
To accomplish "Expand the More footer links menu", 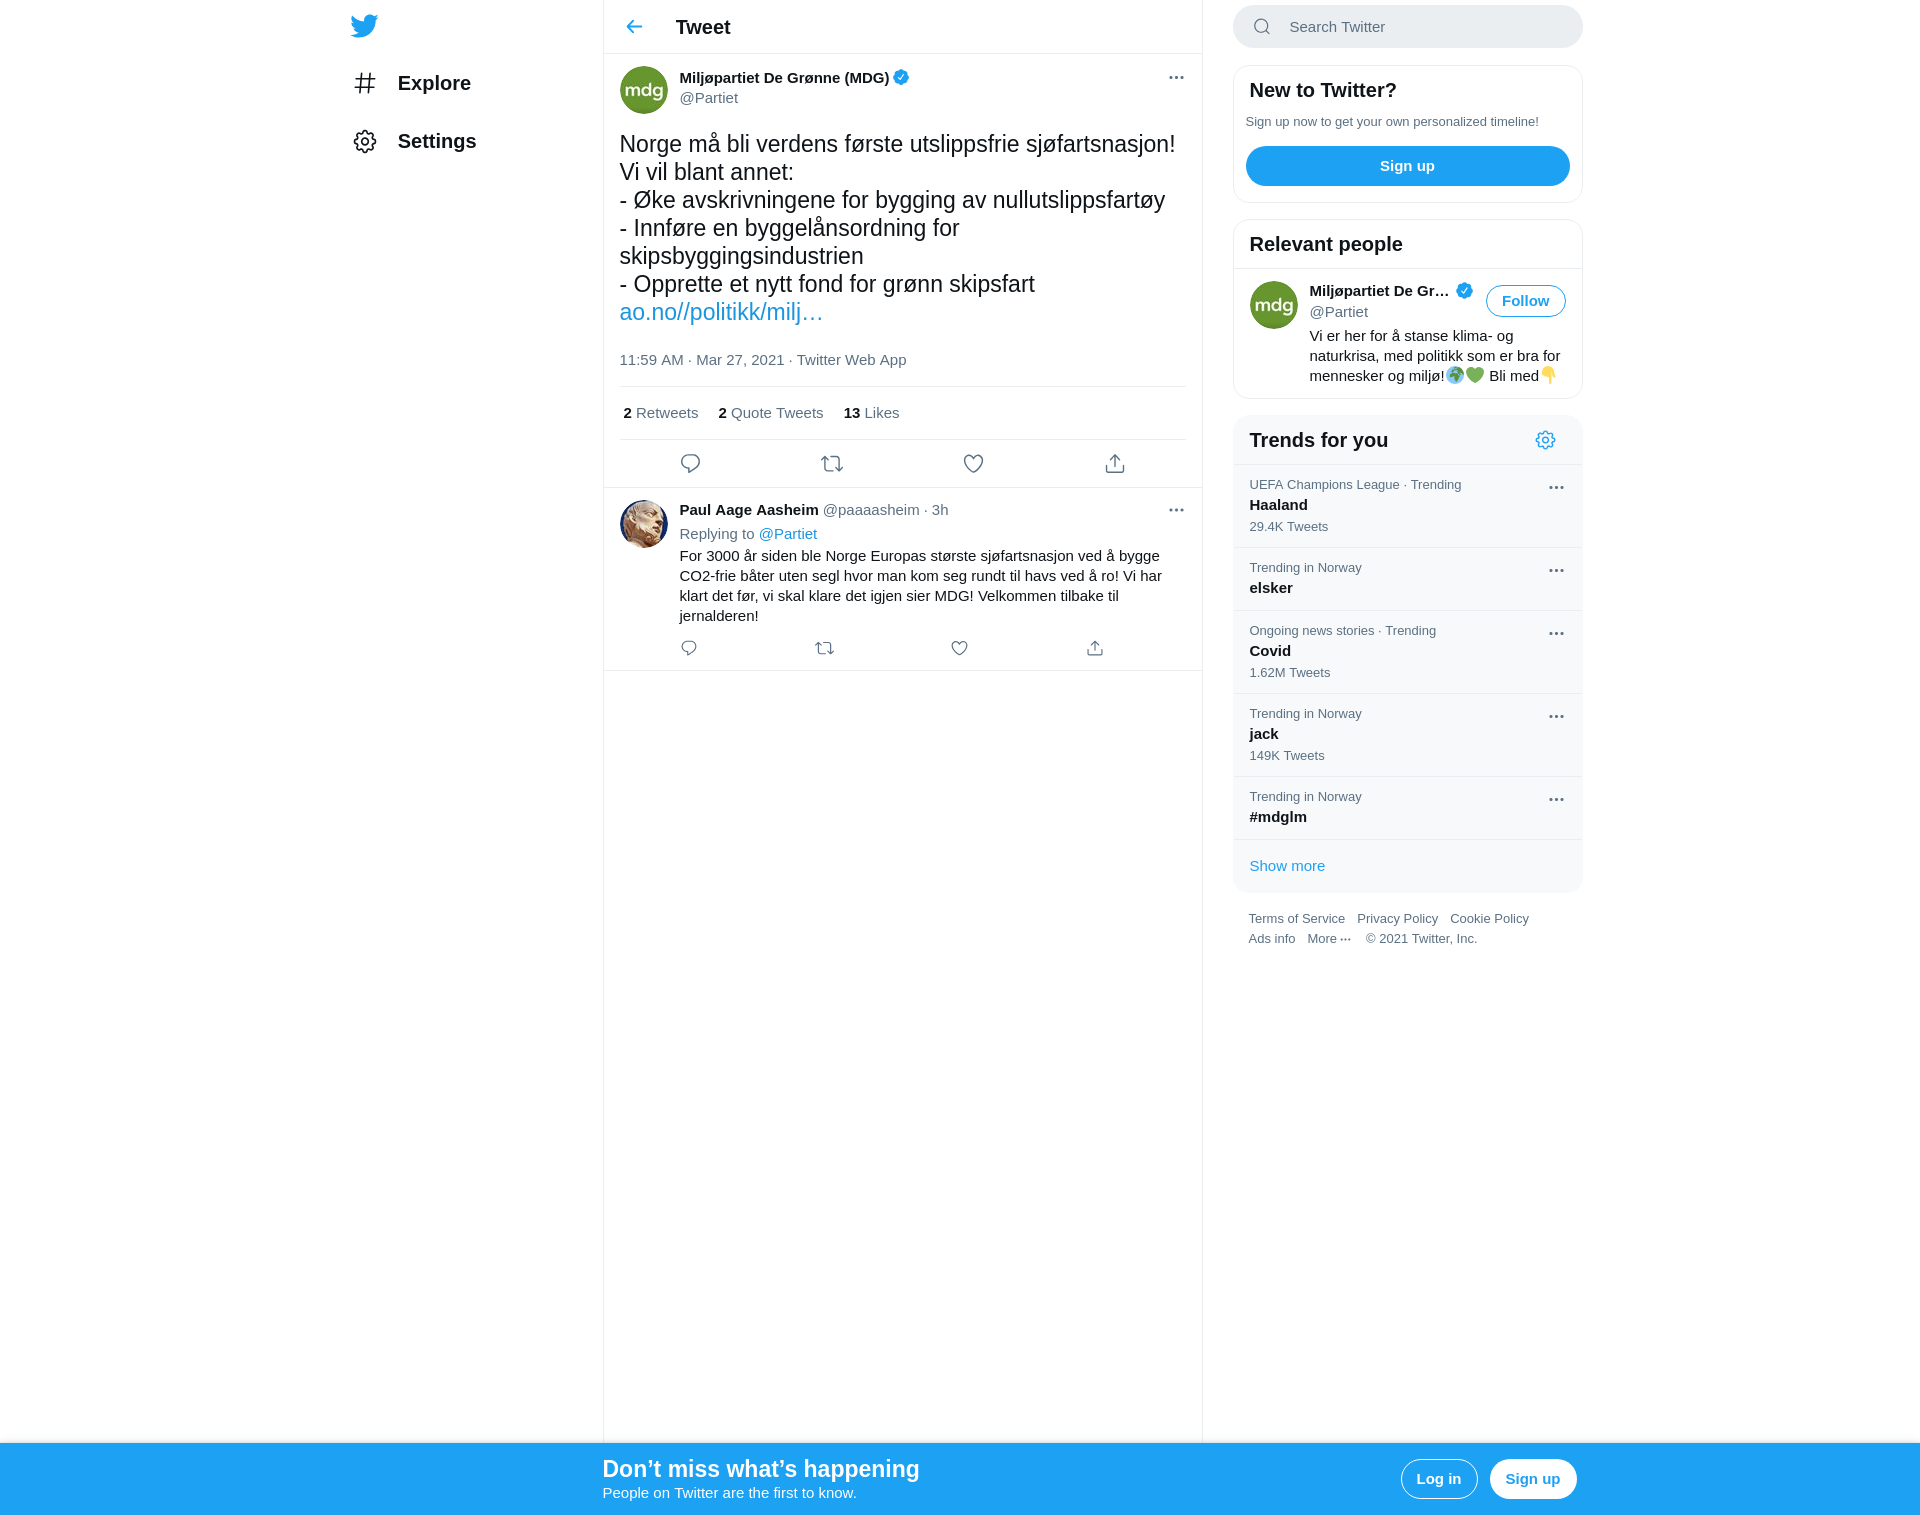I will coord(1329,939).
